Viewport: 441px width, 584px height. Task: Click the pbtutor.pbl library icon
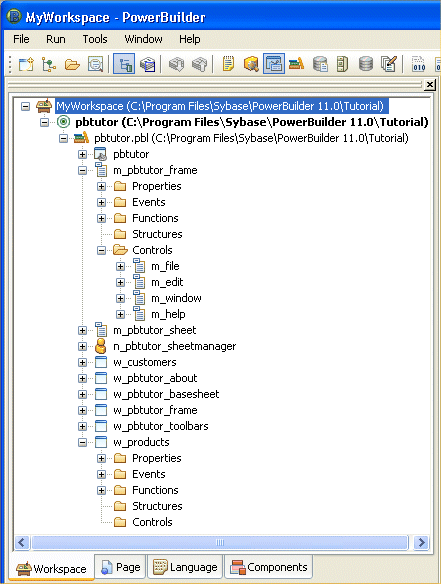coord(82,138)
